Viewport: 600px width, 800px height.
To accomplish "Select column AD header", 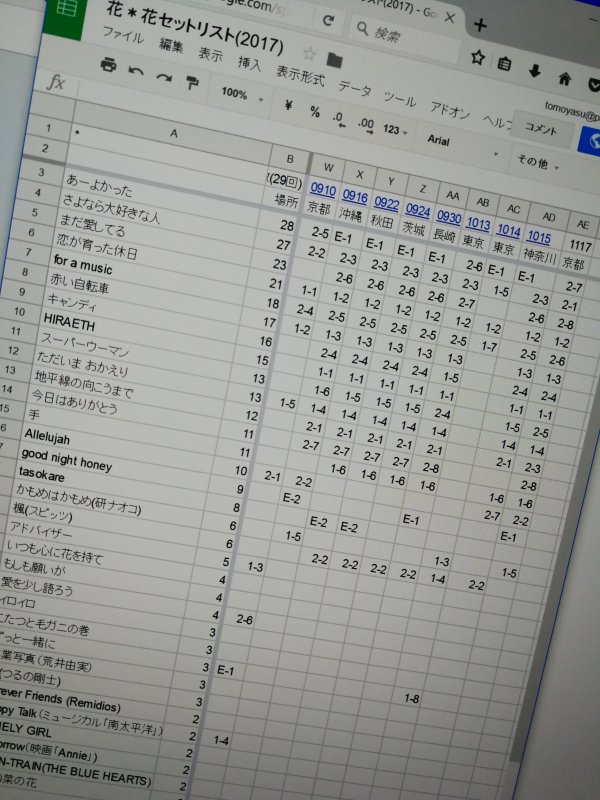I will pyautogui.click(x=548, y=216).
